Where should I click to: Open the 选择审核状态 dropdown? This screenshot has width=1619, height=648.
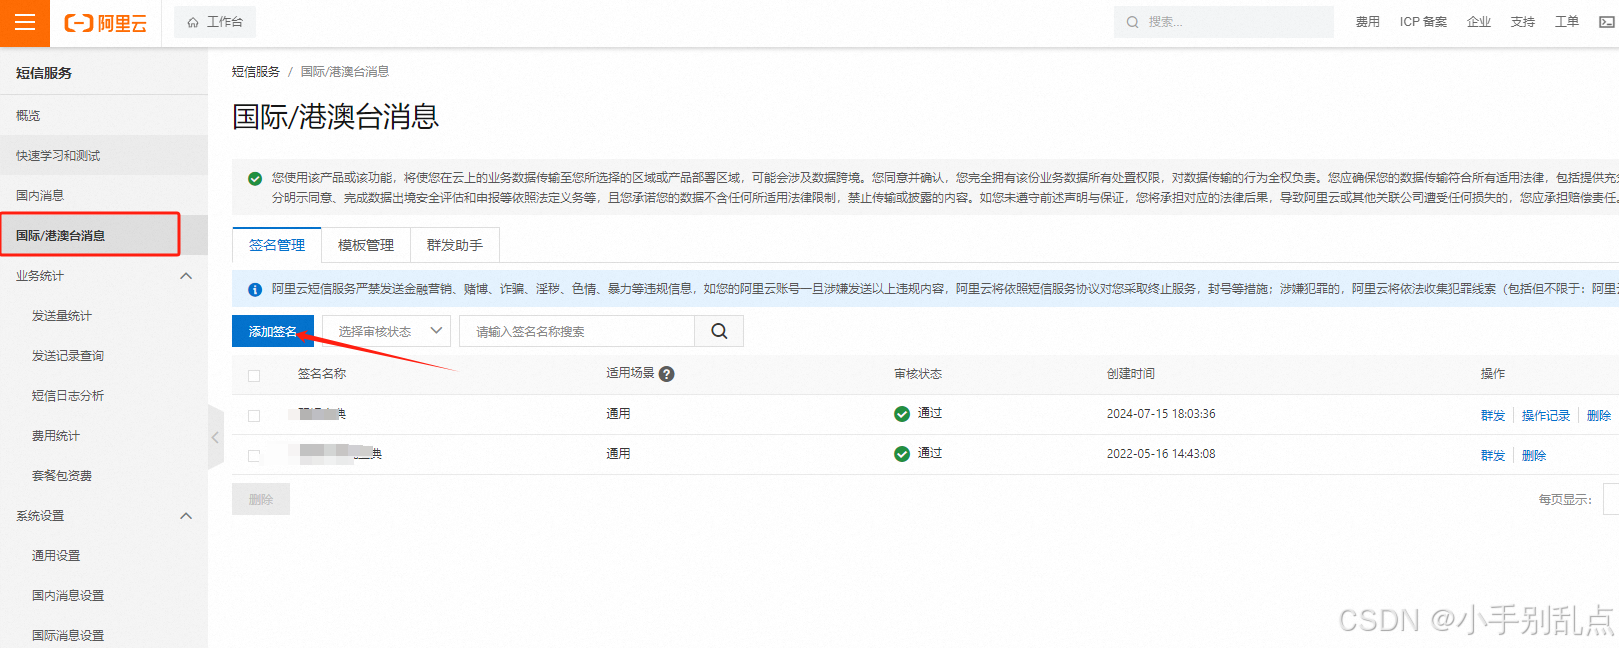386,331
